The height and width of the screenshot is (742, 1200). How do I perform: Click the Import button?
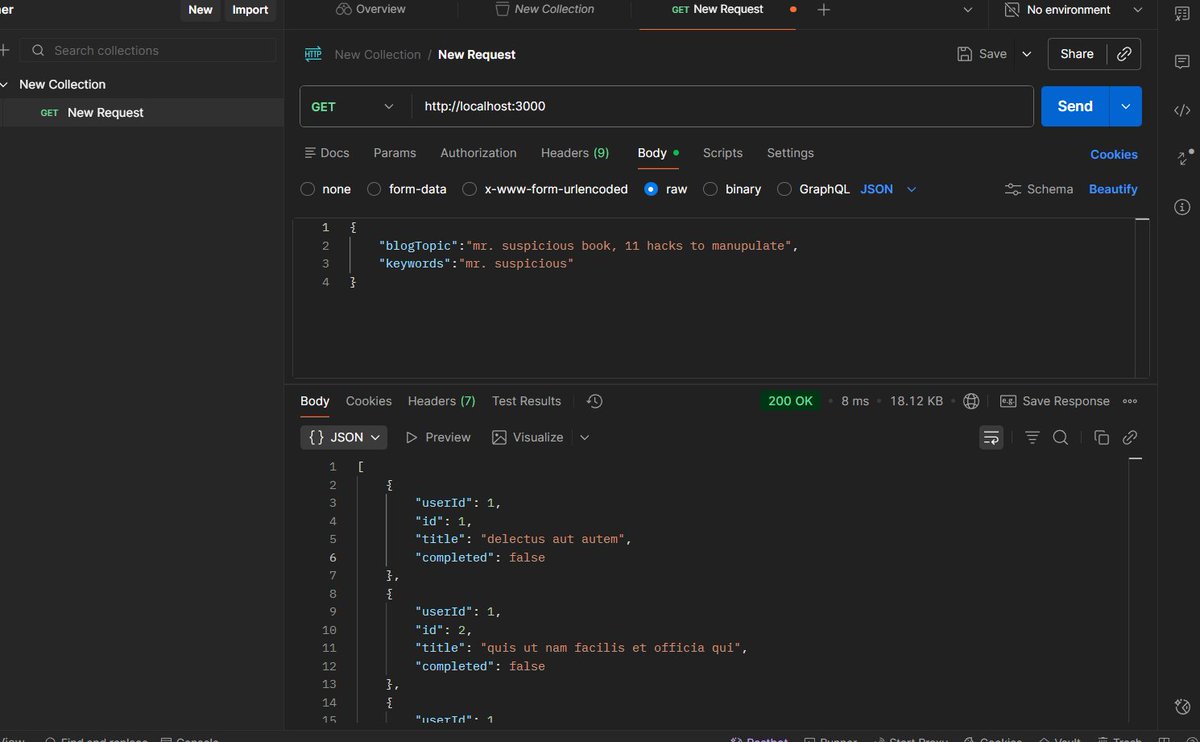click(x=251, y=10)
